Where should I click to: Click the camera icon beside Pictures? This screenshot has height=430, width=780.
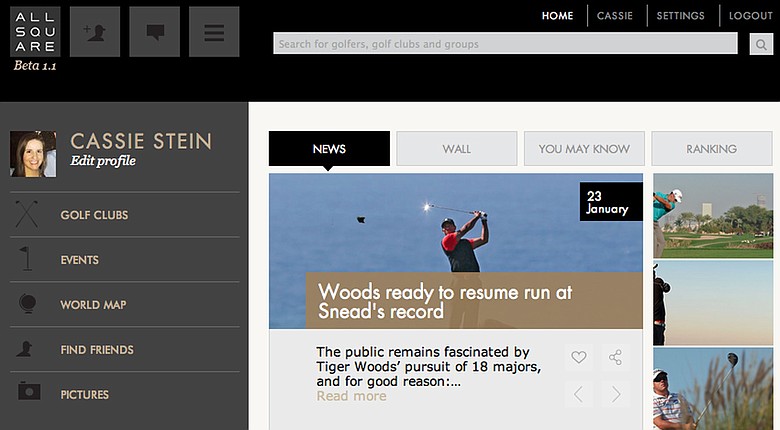pos(29,391)
